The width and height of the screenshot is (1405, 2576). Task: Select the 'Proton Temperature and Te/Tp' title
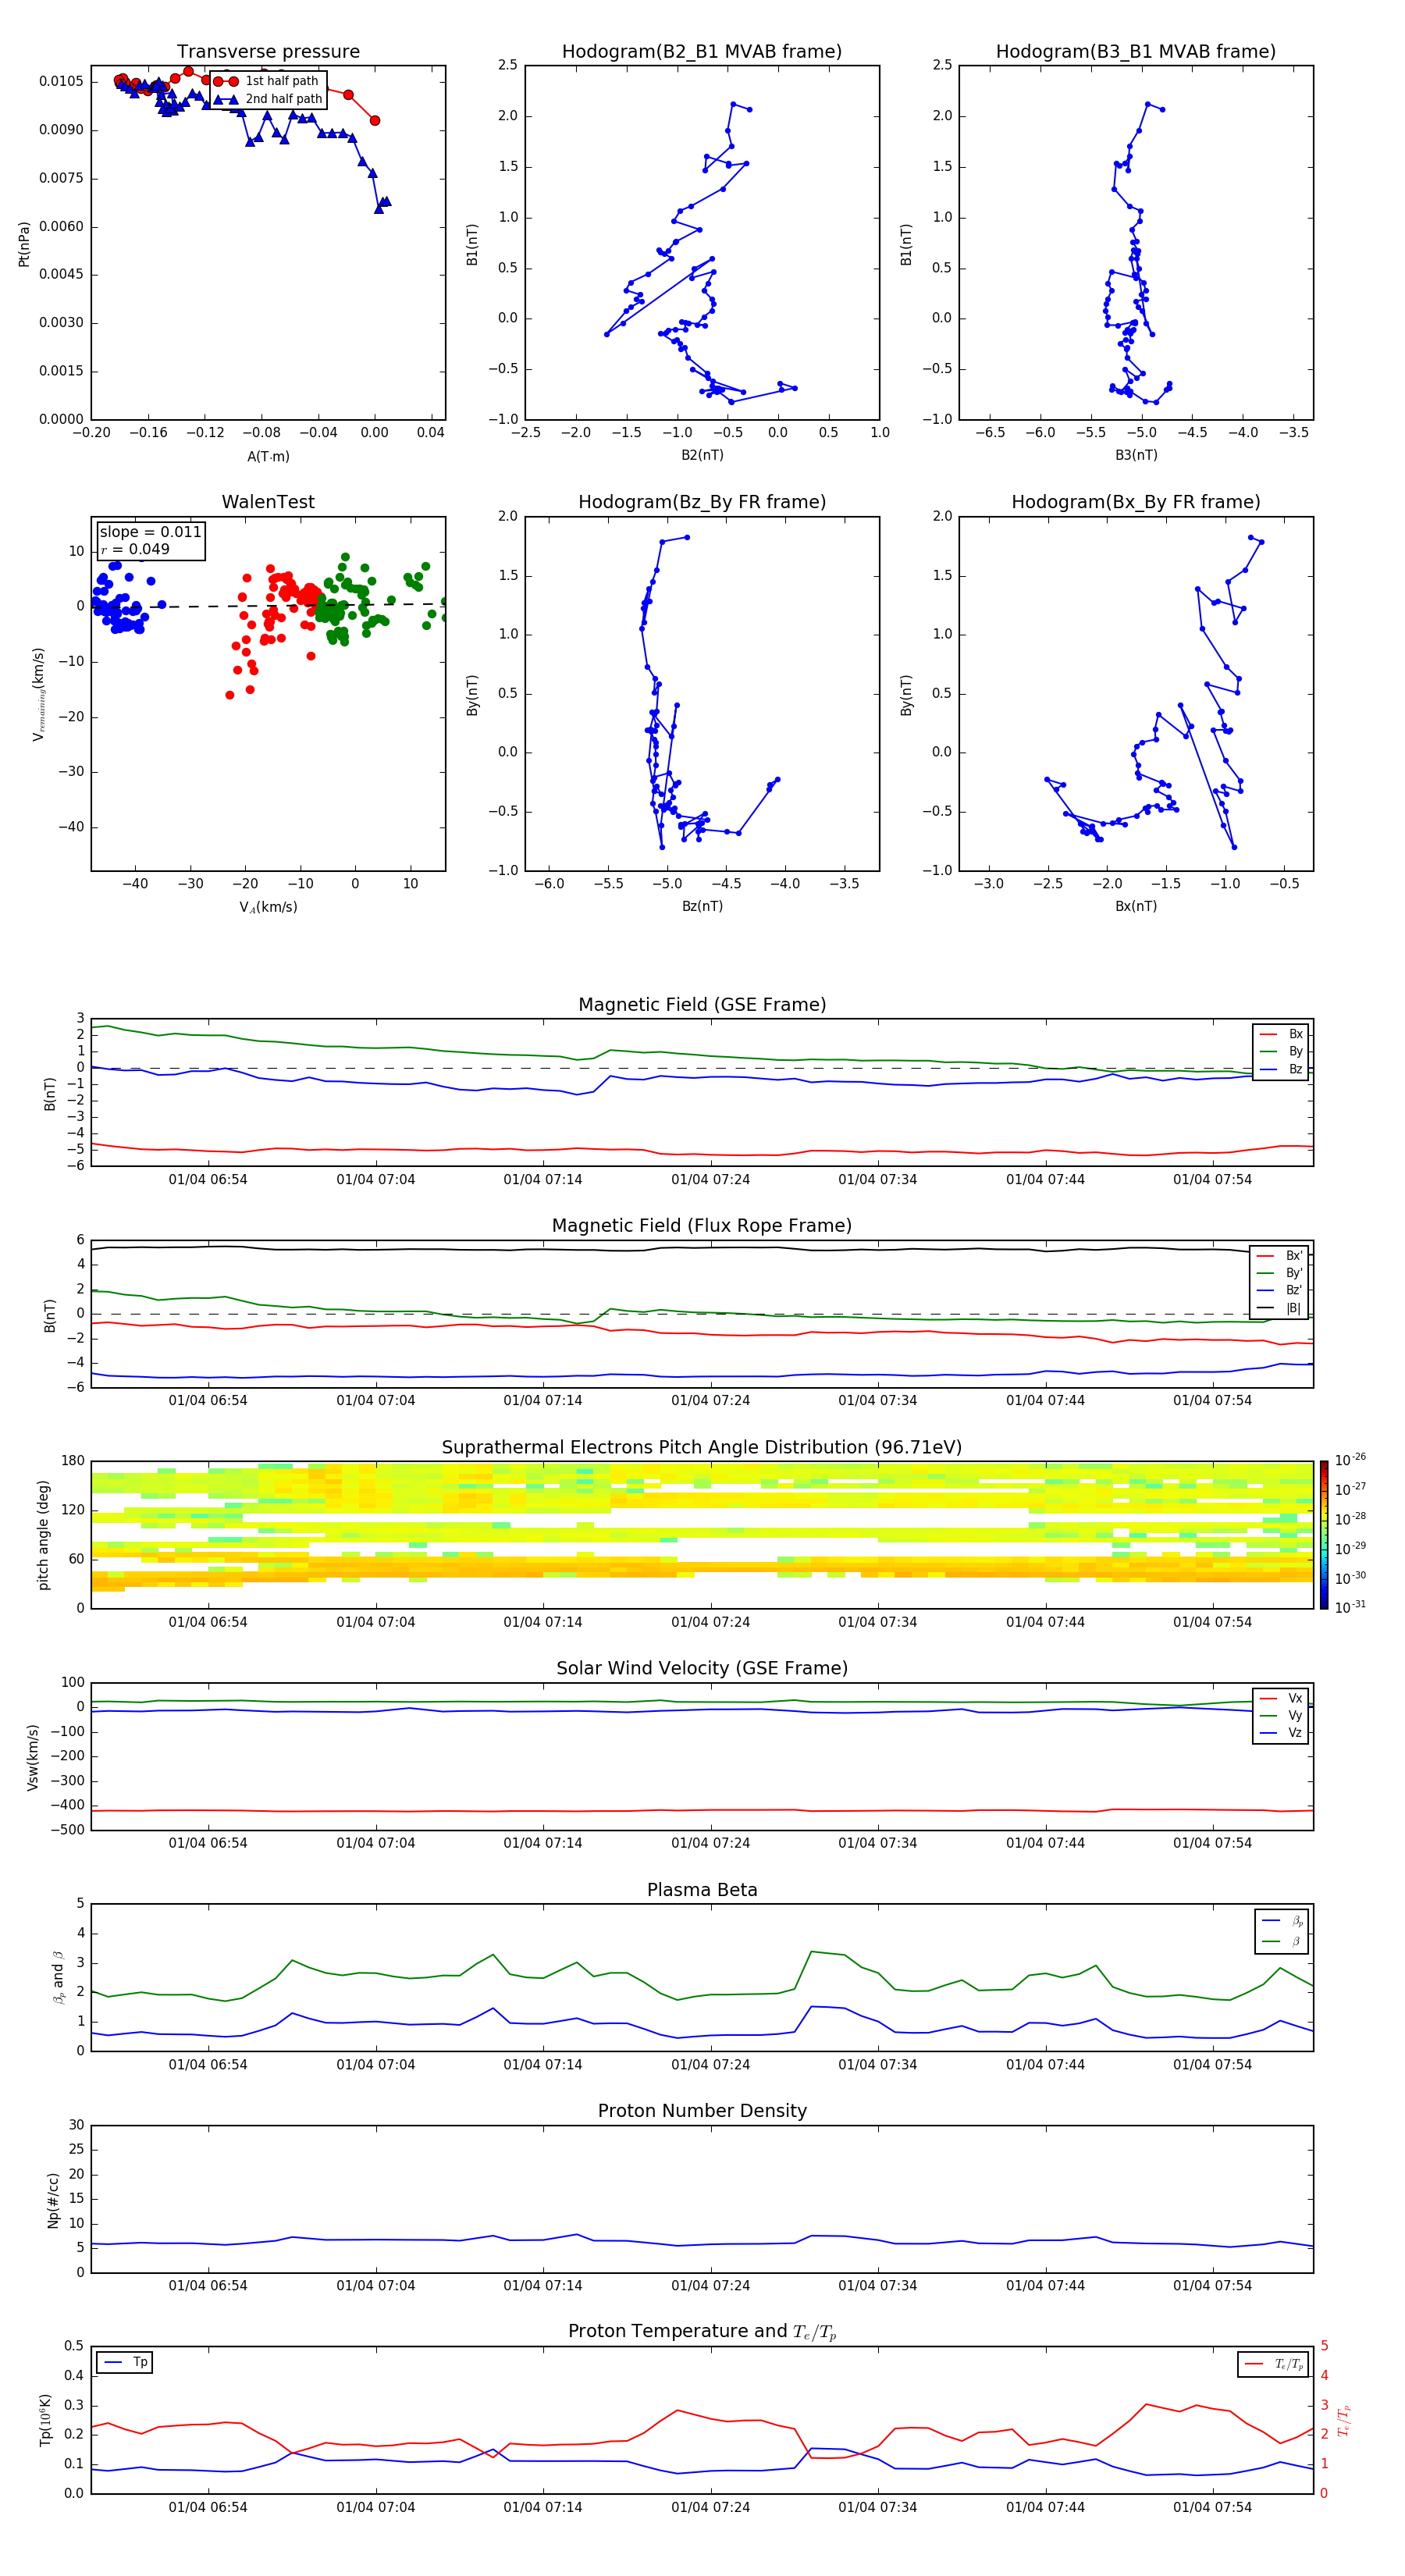702,2332
